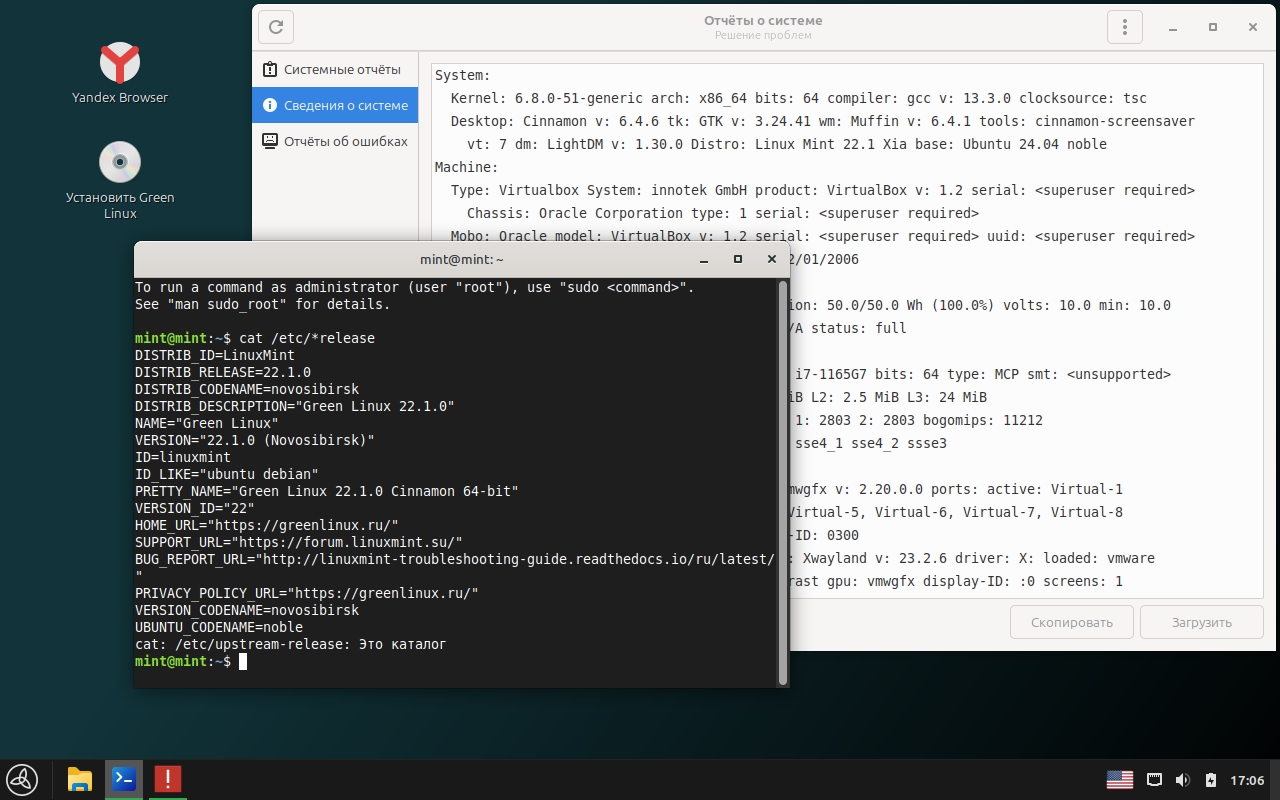
Task: Click the Загрузить button
Action: point(1202,622)
